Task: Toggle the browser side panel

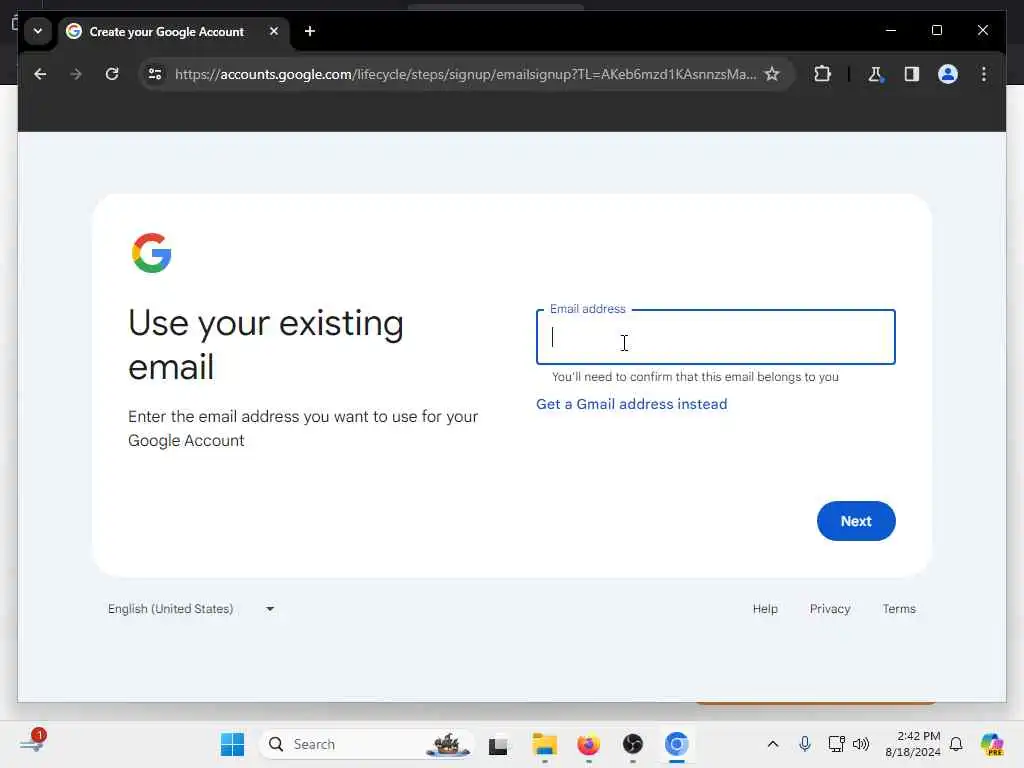Action: click(912, 74)
